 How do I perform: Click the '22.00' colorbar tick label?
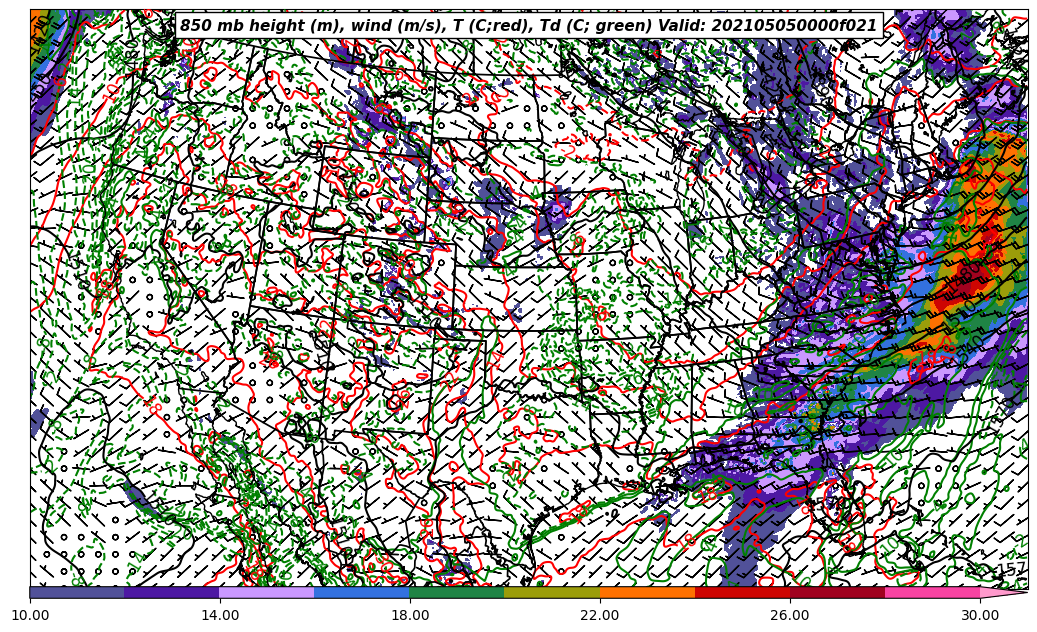(600, 615)
